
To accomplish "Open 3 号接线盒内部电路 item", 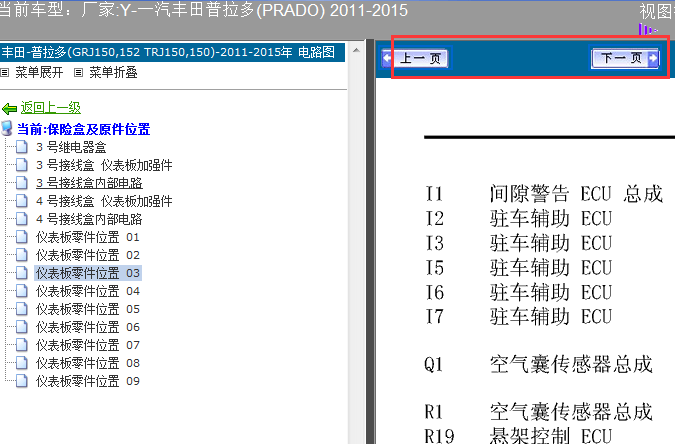I will (89, 183).
